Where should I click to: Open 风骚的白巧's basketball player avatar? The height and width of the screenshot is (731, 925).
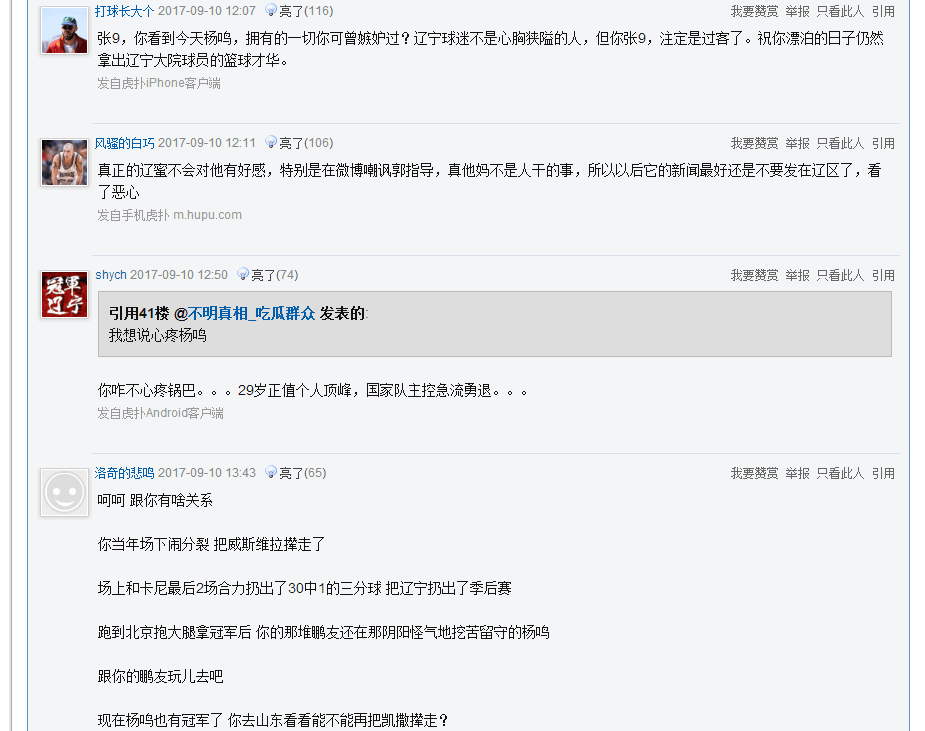click(x=64, y=163)
